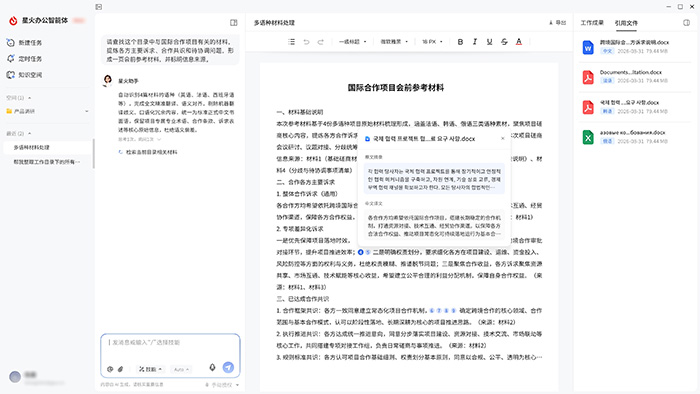
Task: Open the 帮我整理工作目录下的所有 conversation
Action: [47, 162]
